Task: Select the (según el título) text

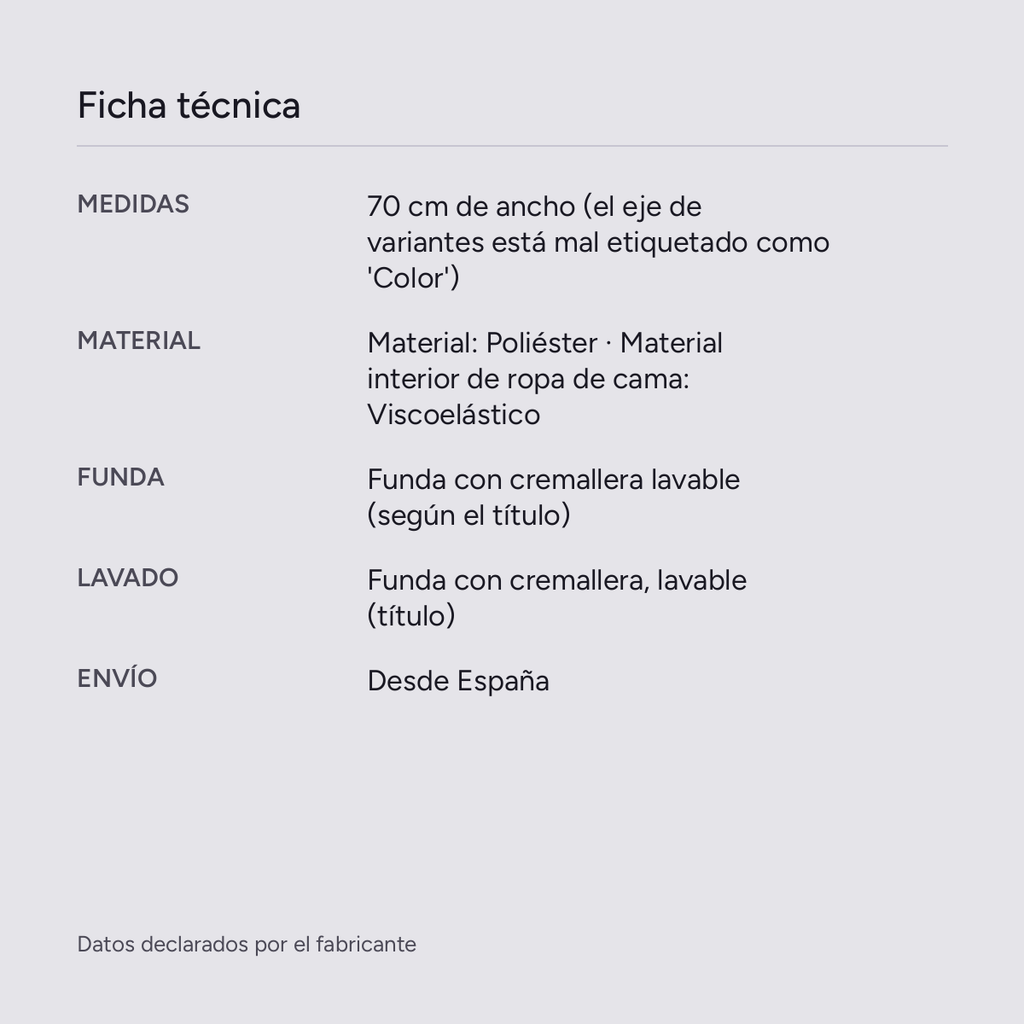Action: (468, 515)
